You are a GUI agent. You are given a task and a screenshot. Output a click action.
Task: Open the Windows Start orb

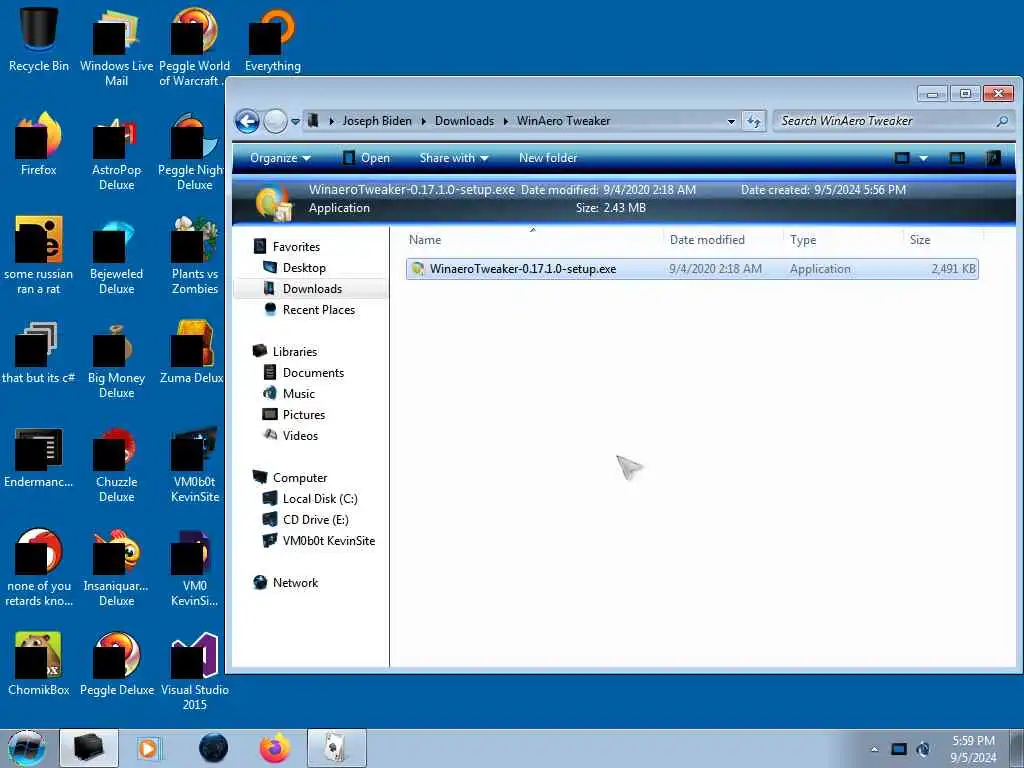point(26,748)
